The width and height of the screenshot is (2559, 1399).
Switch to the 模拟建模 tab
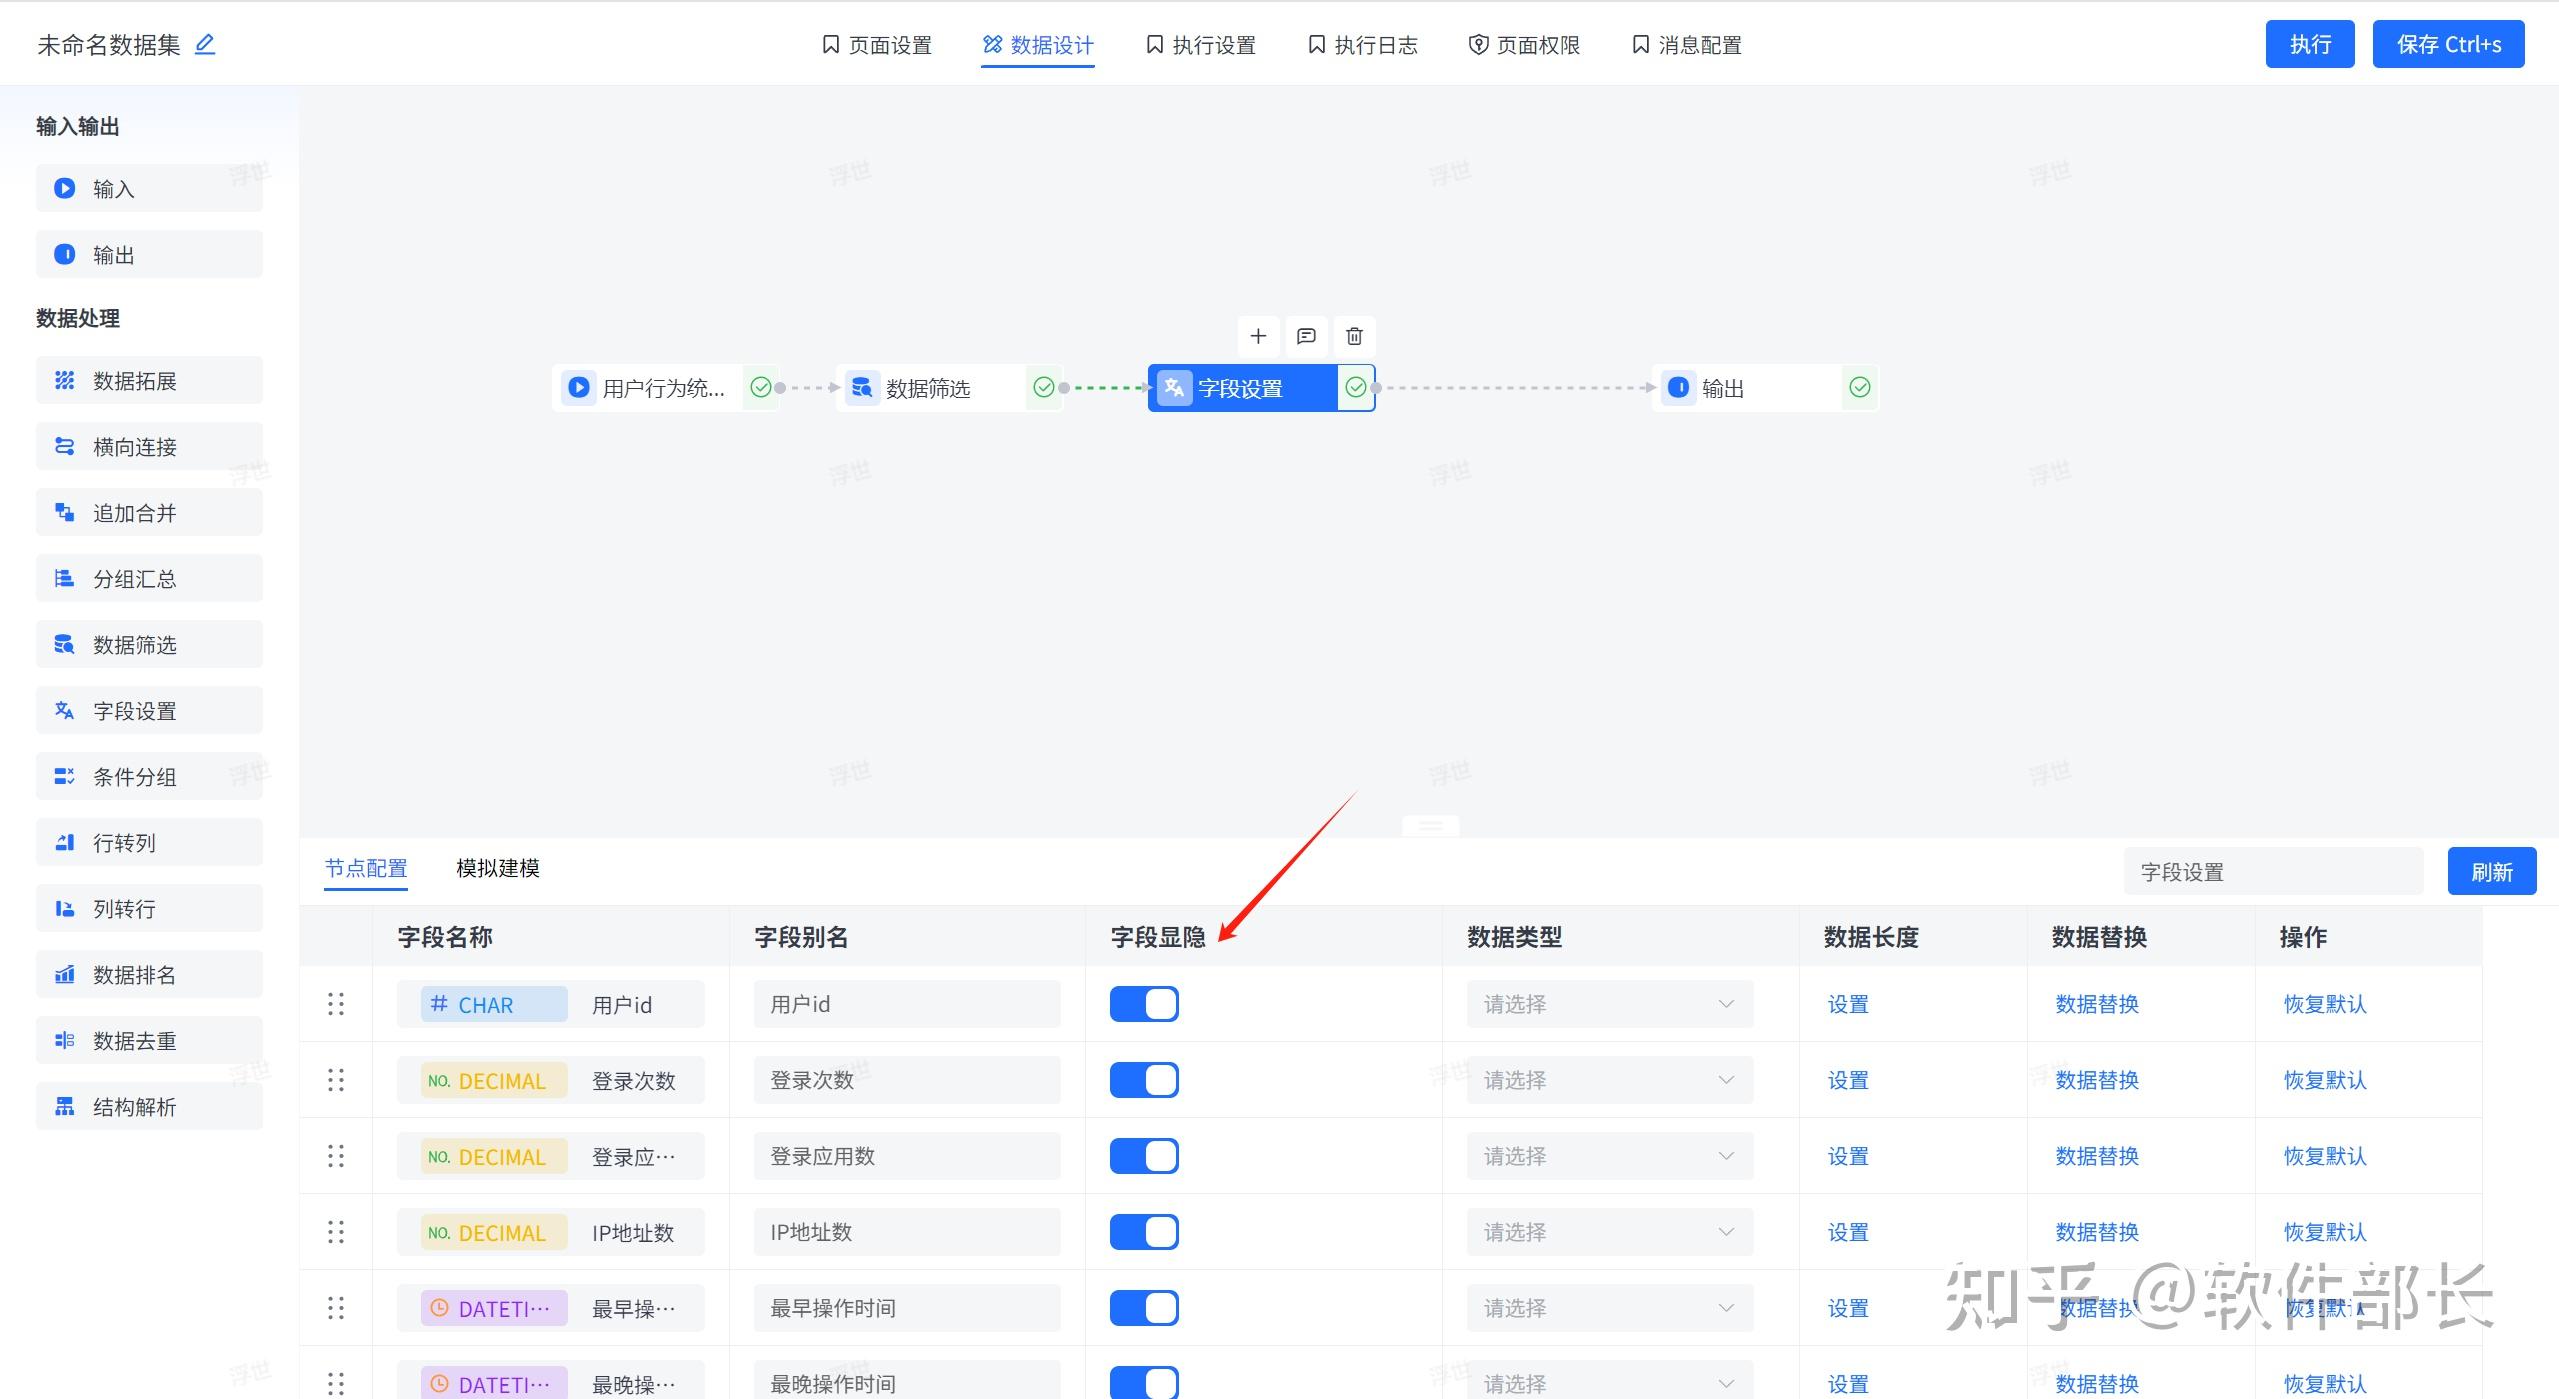tap(497, 867)
